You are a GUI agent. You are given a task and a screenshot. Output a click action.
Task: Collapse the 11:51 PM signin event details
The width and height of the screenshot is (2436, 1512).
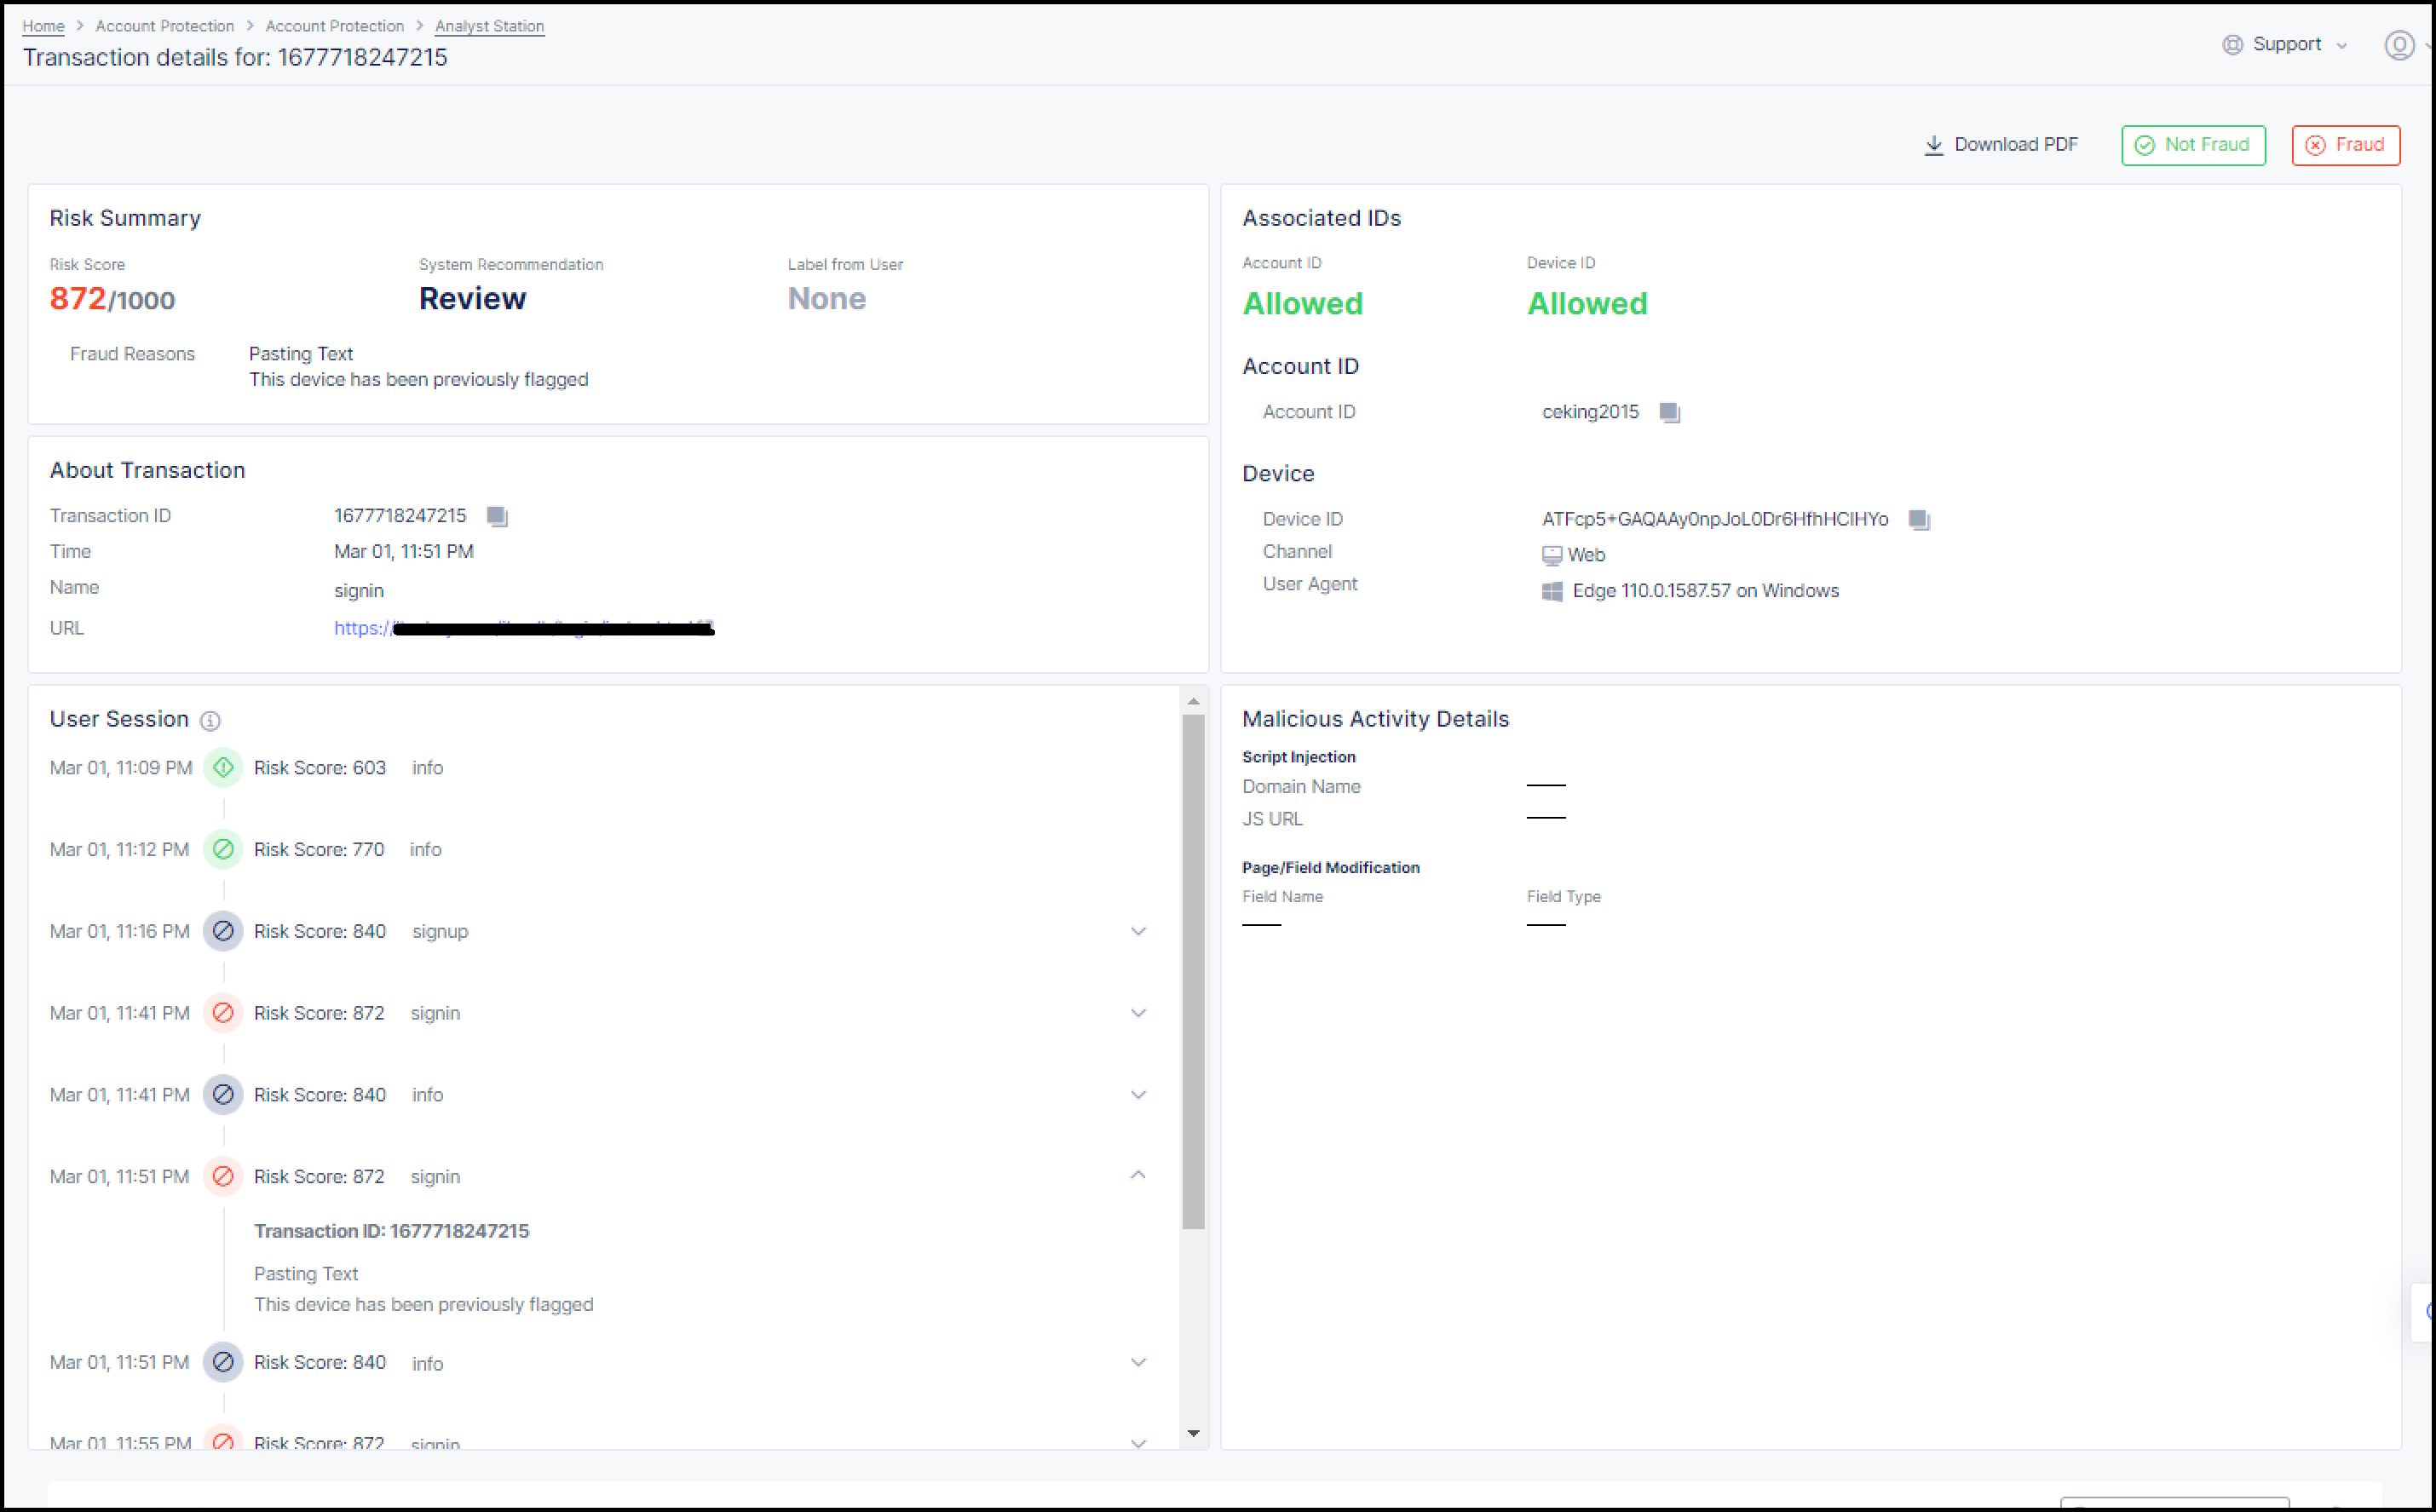(1138, 1175)
